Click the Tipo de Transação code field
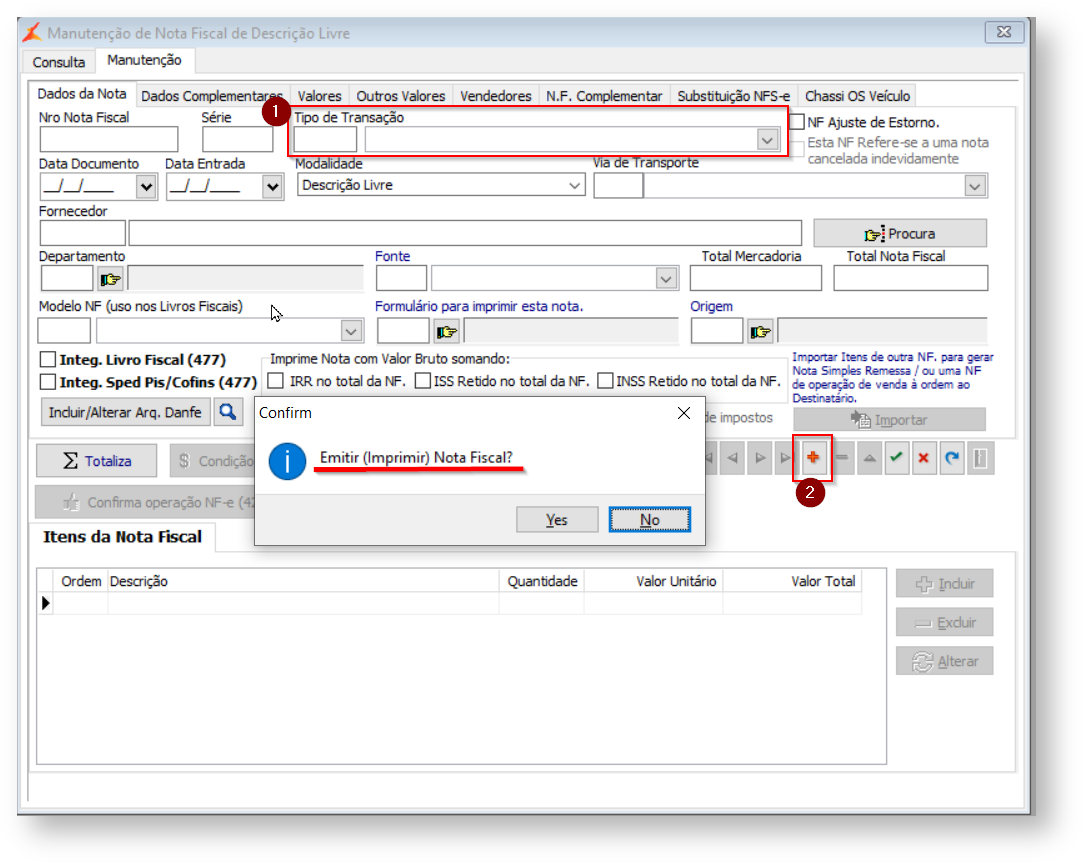The image size is (1084, 864). [325, 140]
